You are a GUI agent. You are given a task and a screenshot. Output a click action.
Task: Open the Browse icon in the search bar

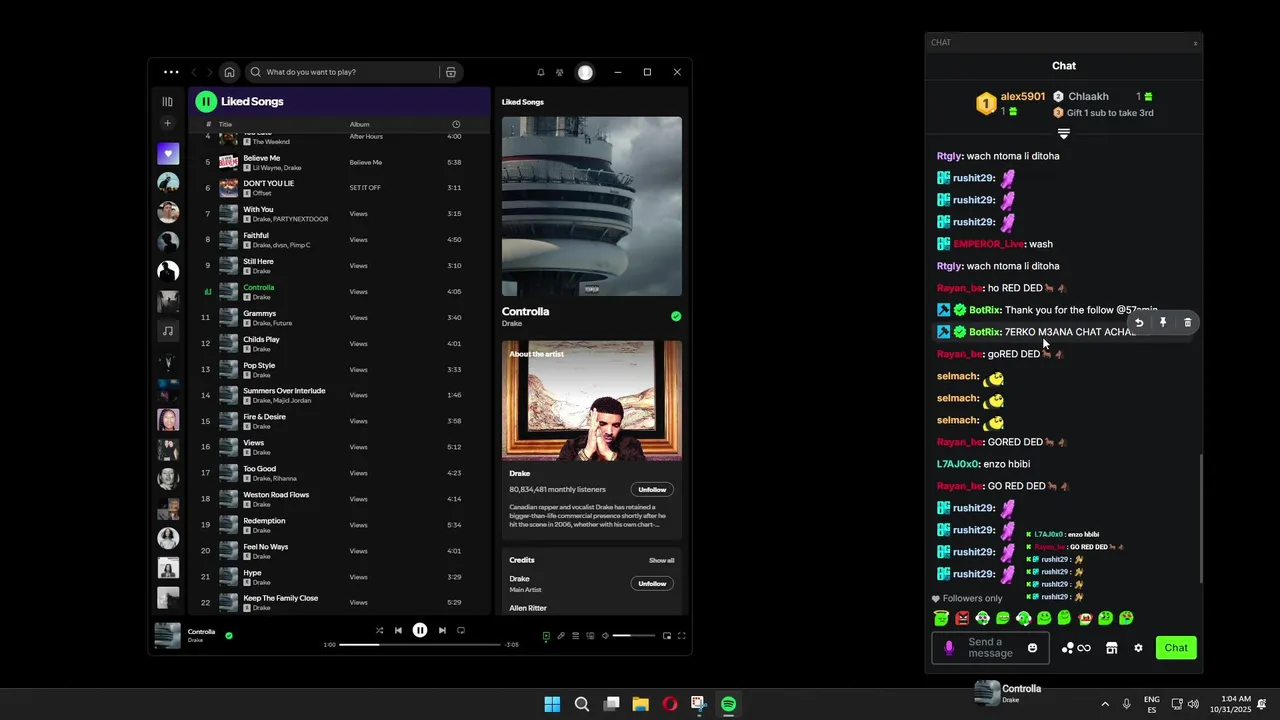click(x=451, y=72)
